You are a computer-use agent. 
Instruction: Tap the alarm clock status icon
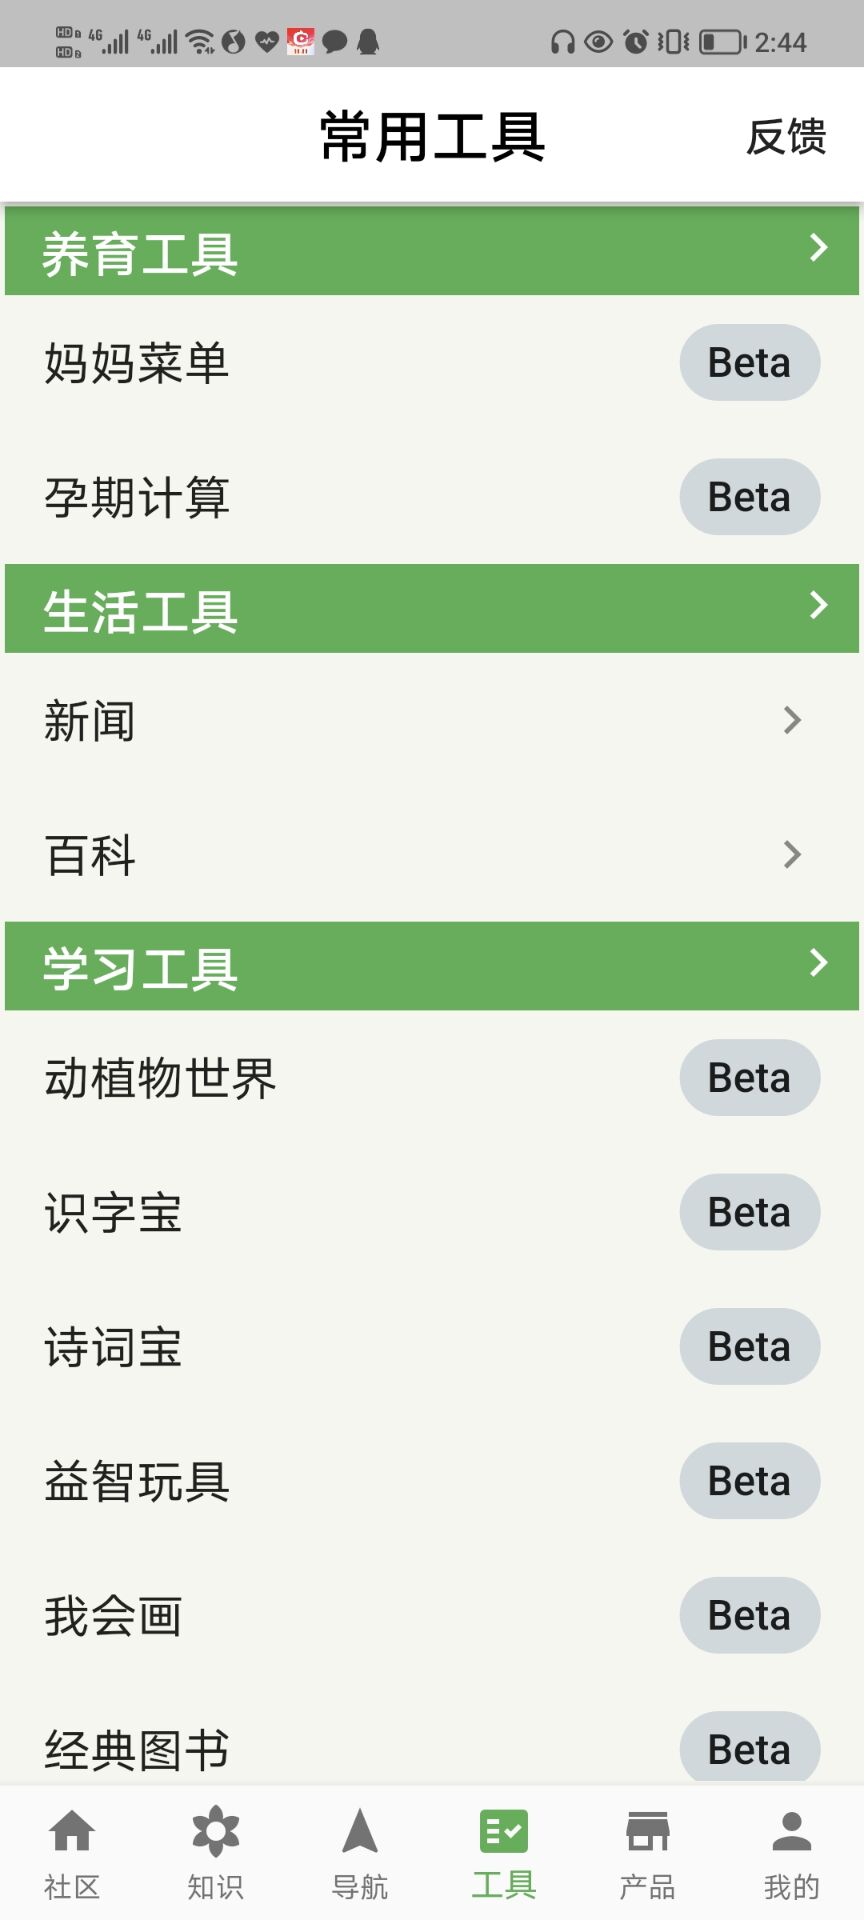(x=635, y=41)
